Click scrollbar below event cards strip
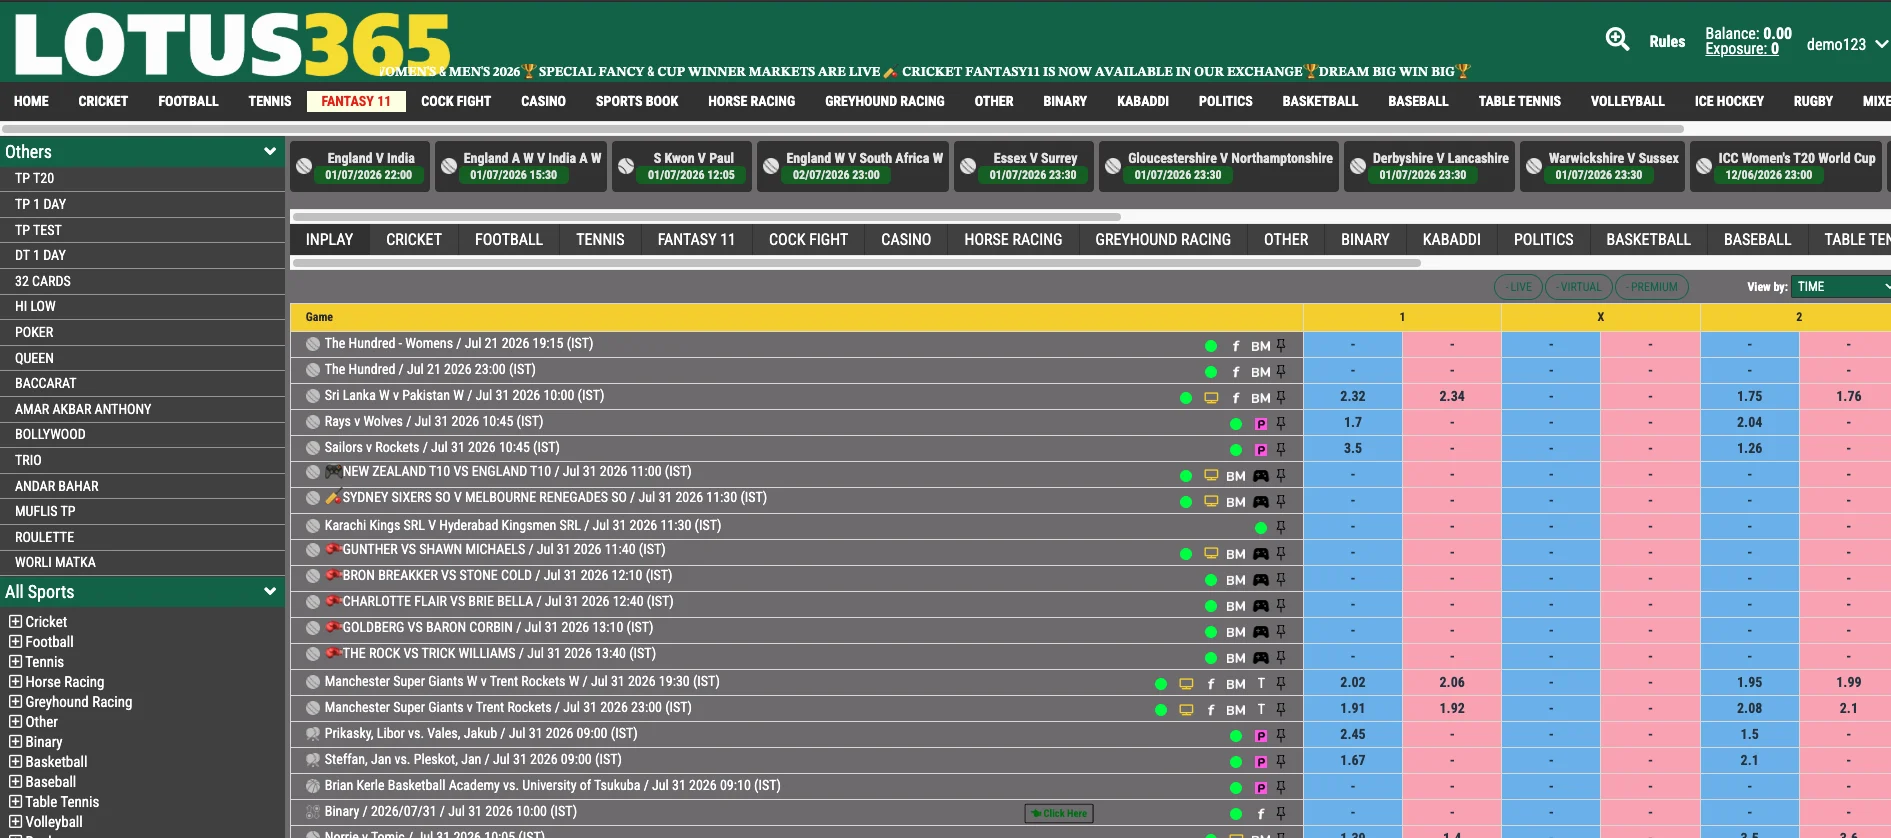 pos(705,216)
